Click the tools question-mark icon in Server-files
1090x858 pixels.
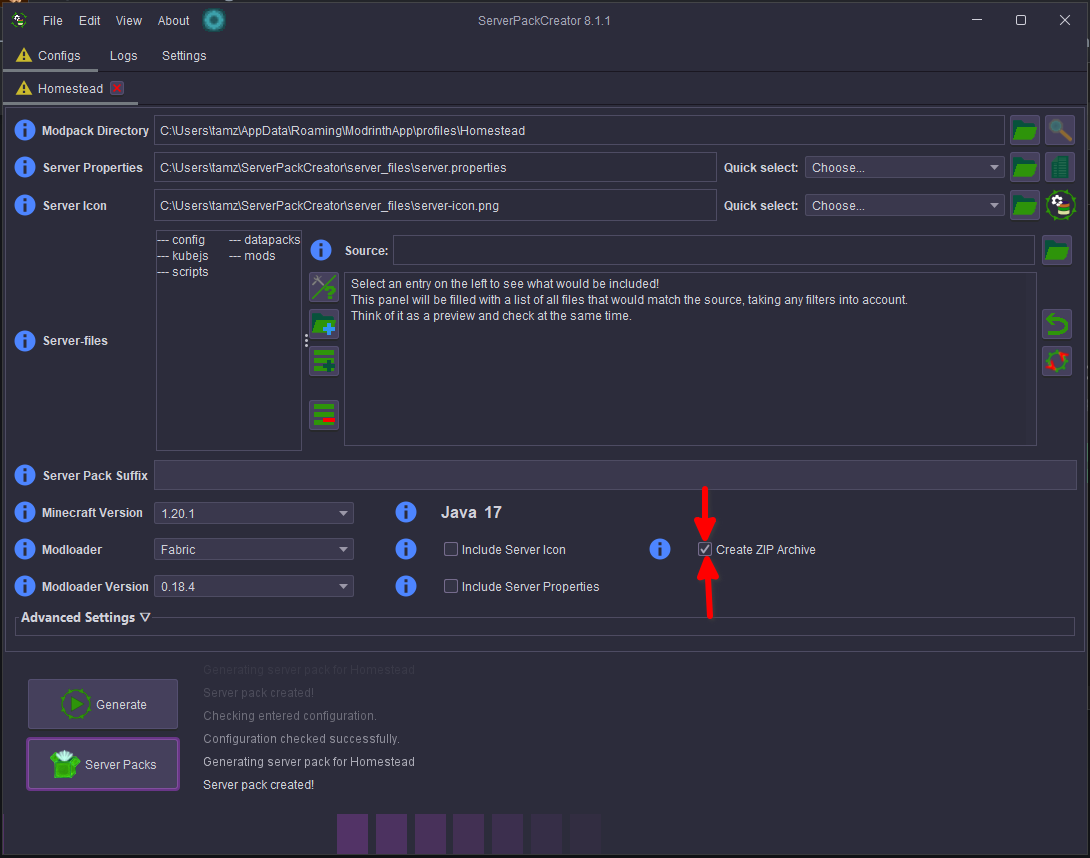(x=324, y=287)
